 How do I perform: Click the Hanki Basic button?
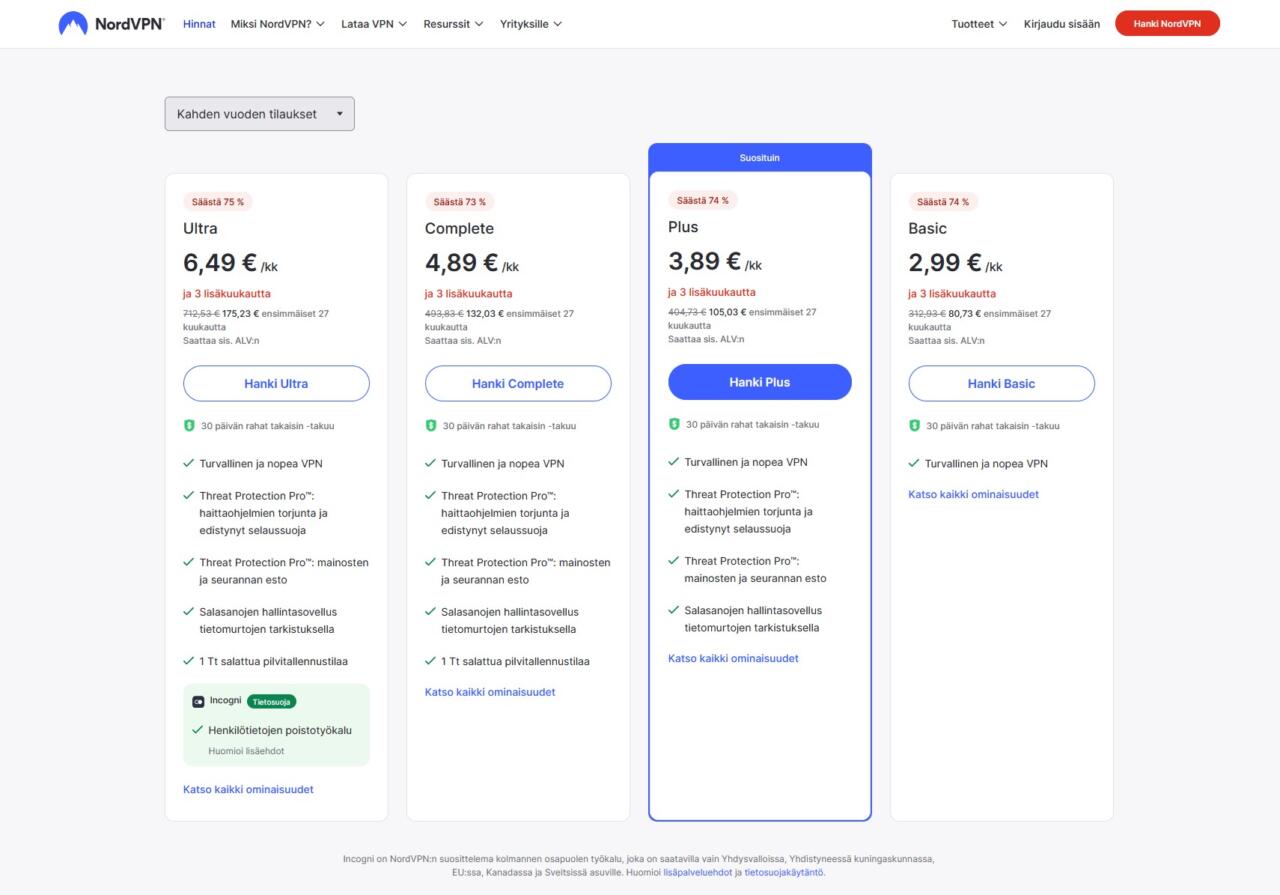(x=1001, y=384)
